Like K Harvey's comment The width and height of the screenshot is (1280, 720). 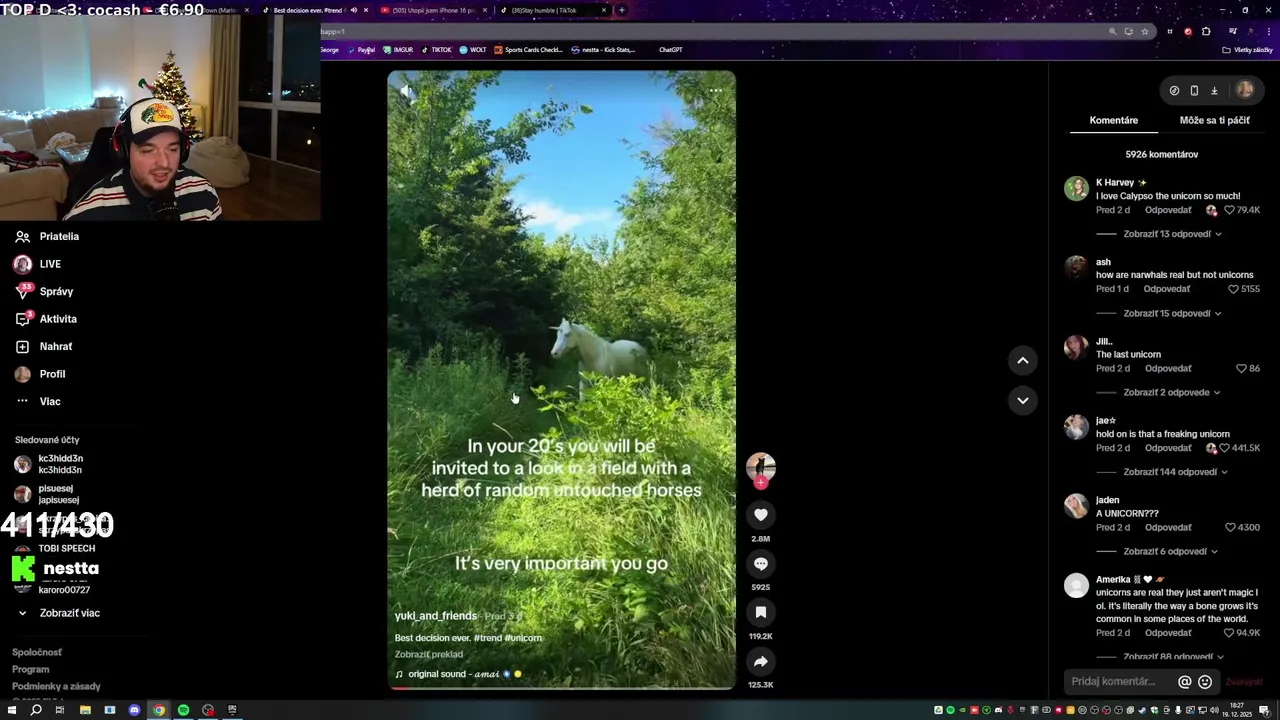(x=1228, y=210)
